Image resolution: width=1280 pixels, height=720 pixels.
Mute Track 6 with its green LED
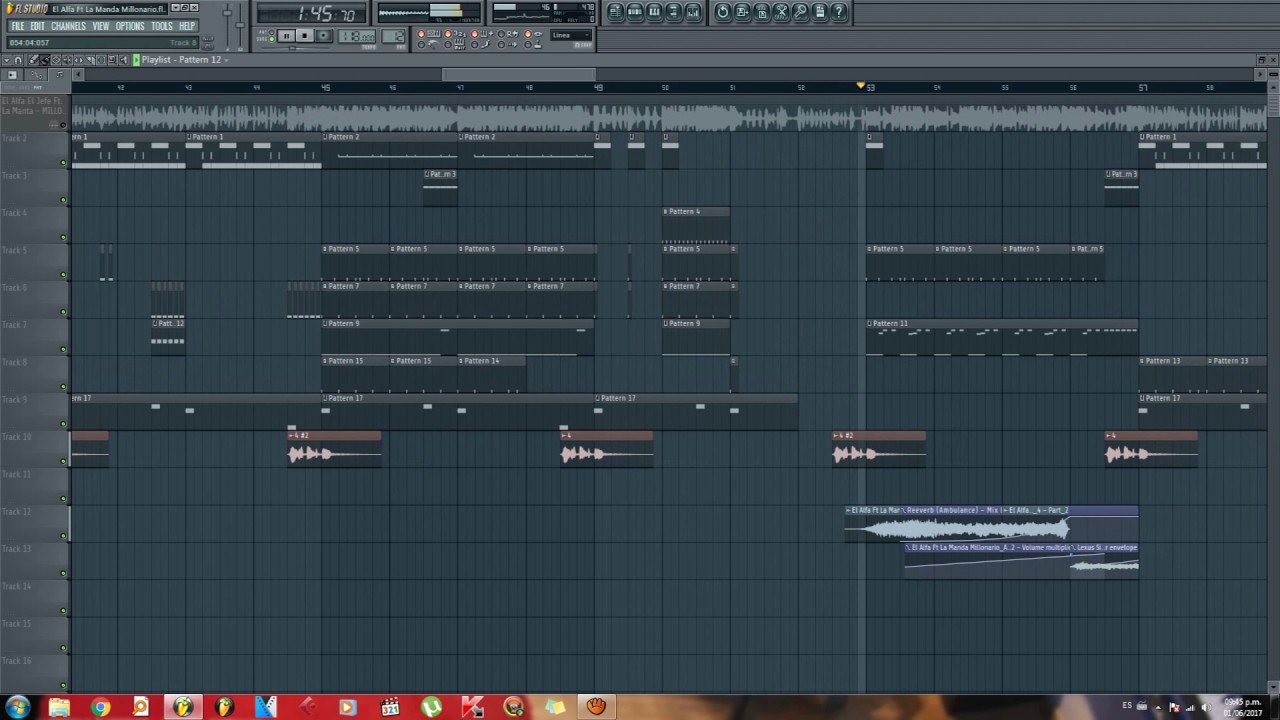tap(63, 312)
